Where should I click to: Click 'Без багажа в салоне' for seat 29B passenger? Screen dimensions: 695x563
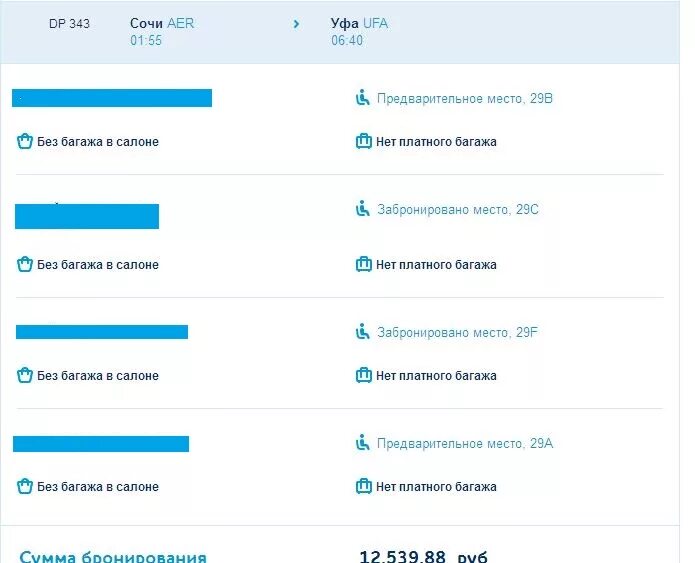pos(98,142)
